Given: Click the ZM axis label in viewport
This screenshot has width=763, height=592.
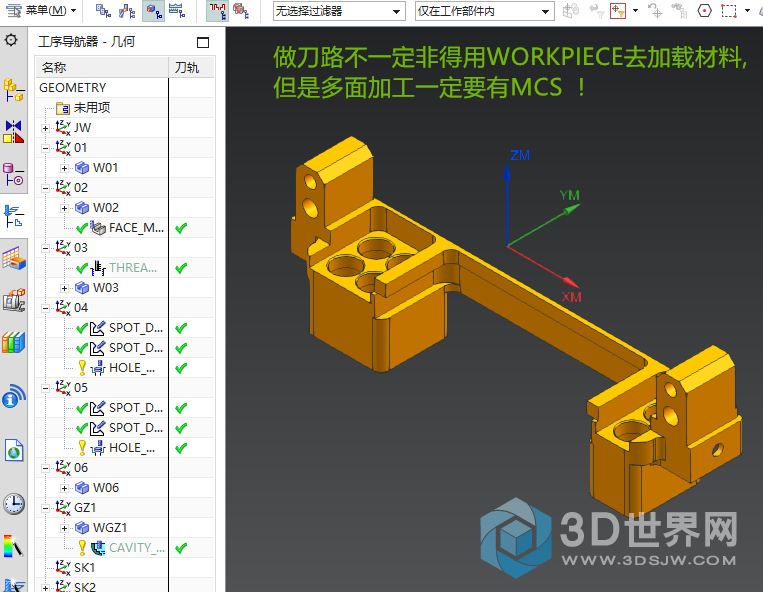Looking at the screenshot, I should pyautogui.click(x=520, y=155).
